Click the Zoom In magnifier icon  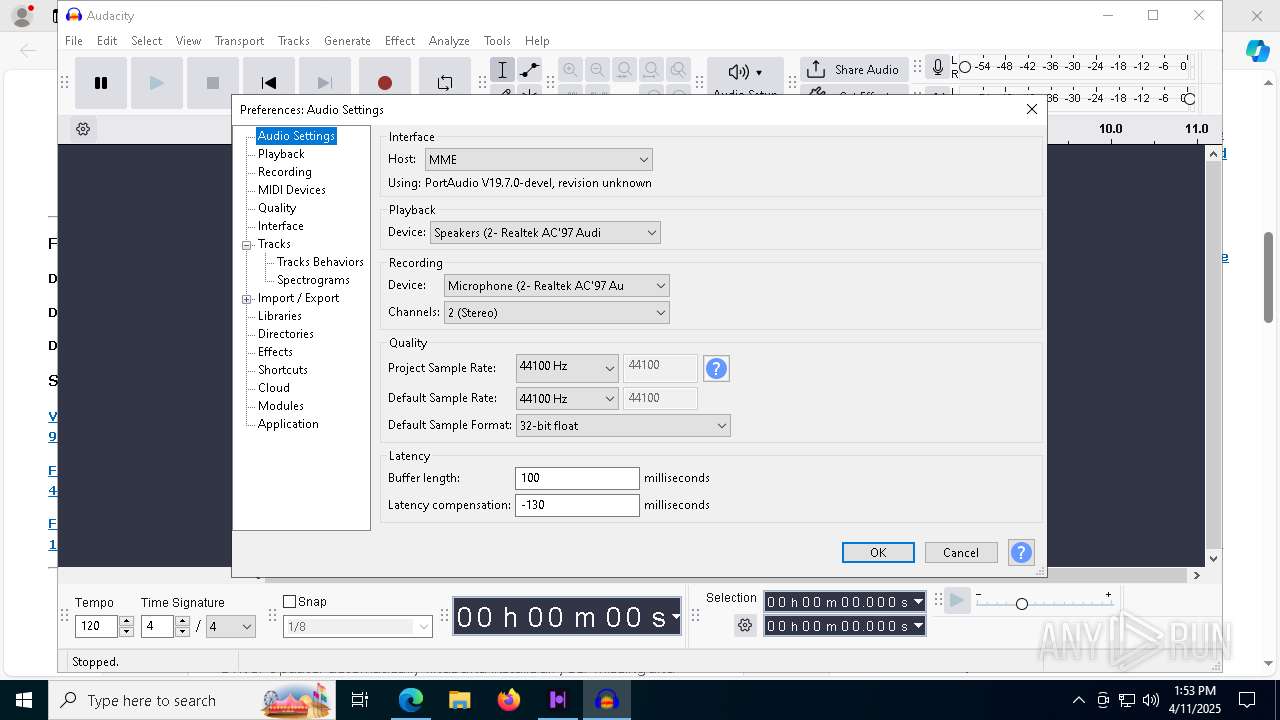click(570, 70)
